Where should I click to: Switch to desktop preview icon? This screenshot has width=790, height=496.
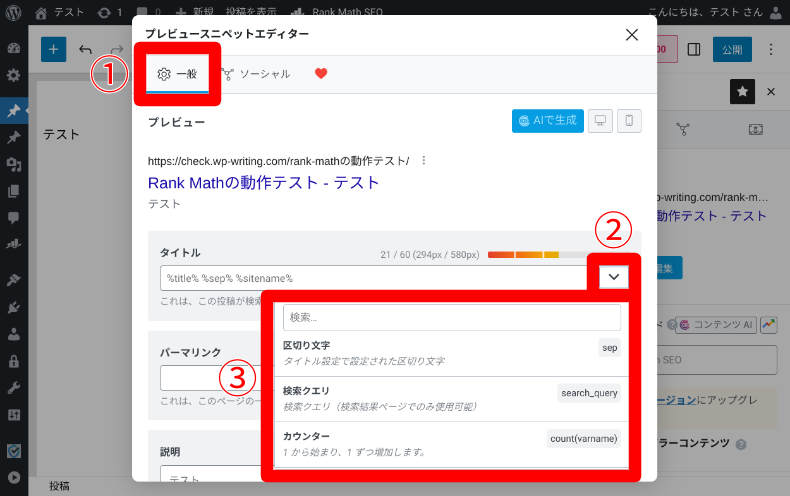[x=600, y=121]
